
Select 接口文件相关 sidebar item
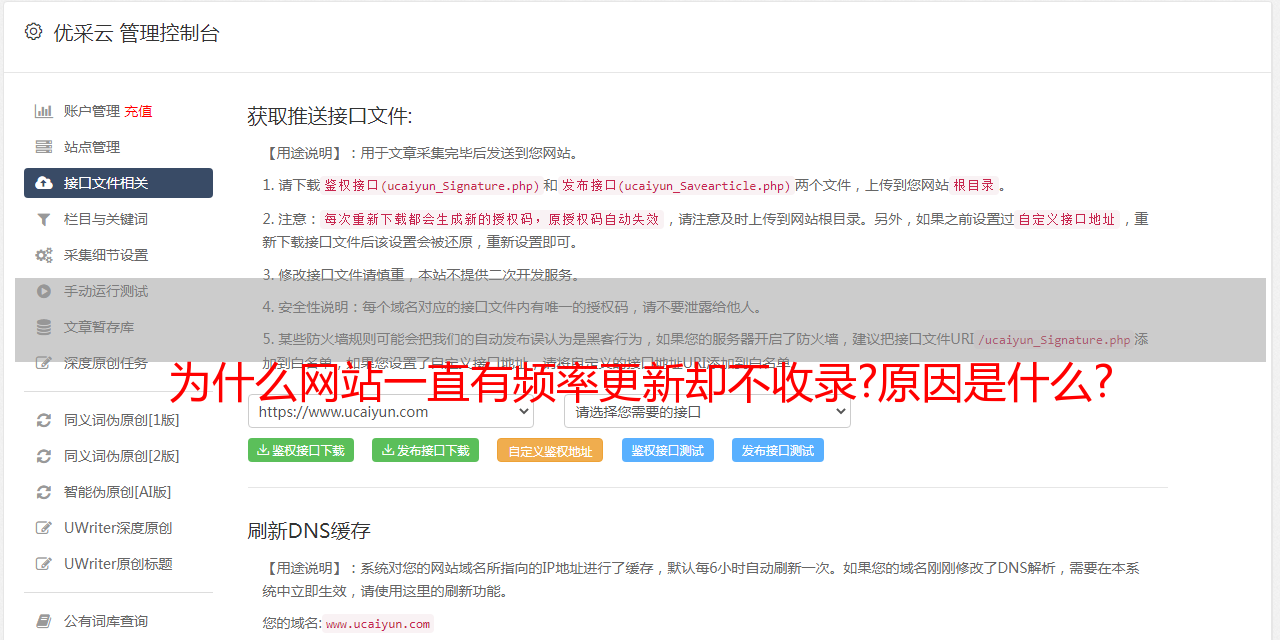click(118, 183)
